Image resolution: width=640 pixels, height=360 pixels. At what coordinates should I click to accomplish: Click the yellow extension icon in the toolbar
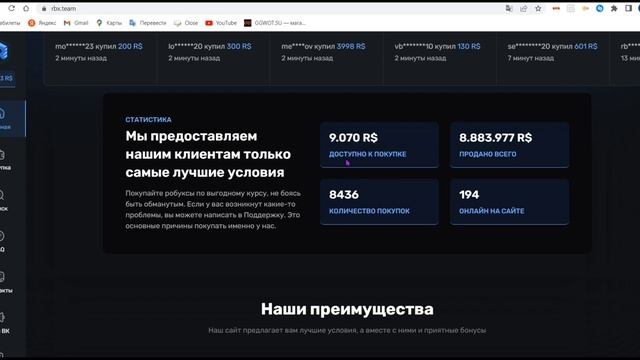click(585, 9)
